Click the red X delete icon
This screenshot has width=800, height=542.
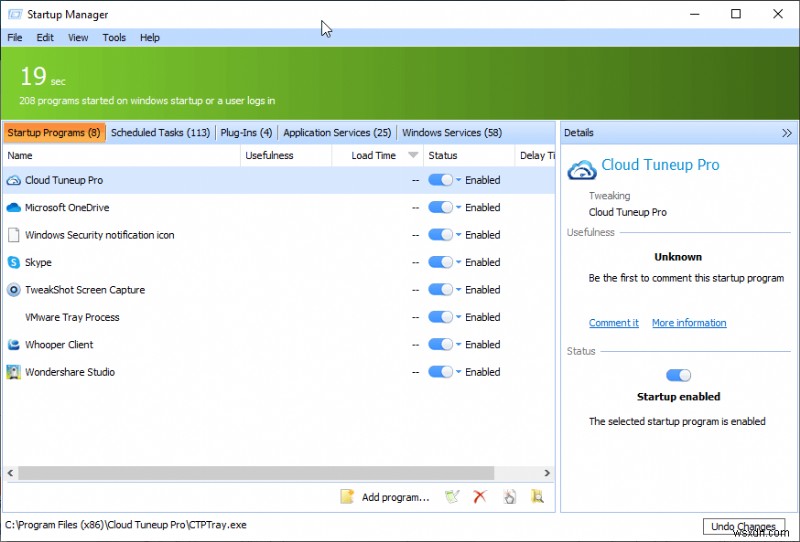480,497
